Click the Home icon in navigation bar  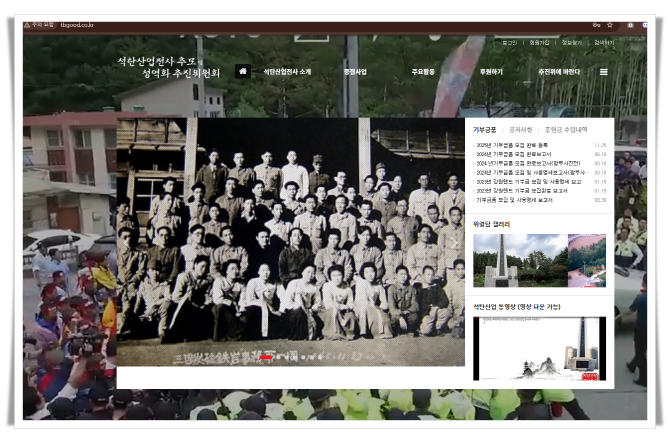click(x=242, y=72)
